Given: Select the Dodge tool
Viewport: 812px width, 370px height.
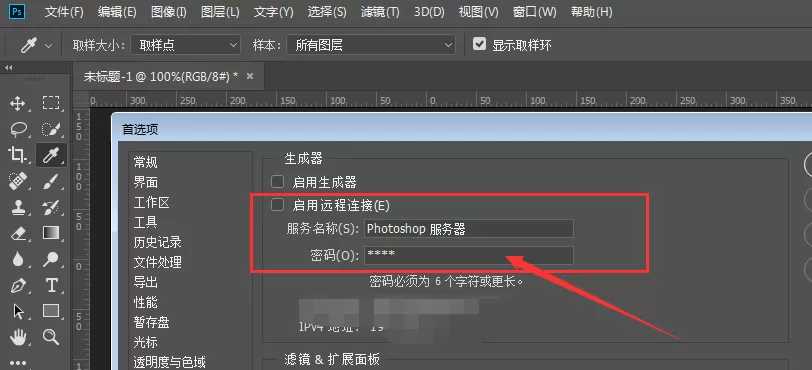Looking at the screenshot, I should coord(51,259).
